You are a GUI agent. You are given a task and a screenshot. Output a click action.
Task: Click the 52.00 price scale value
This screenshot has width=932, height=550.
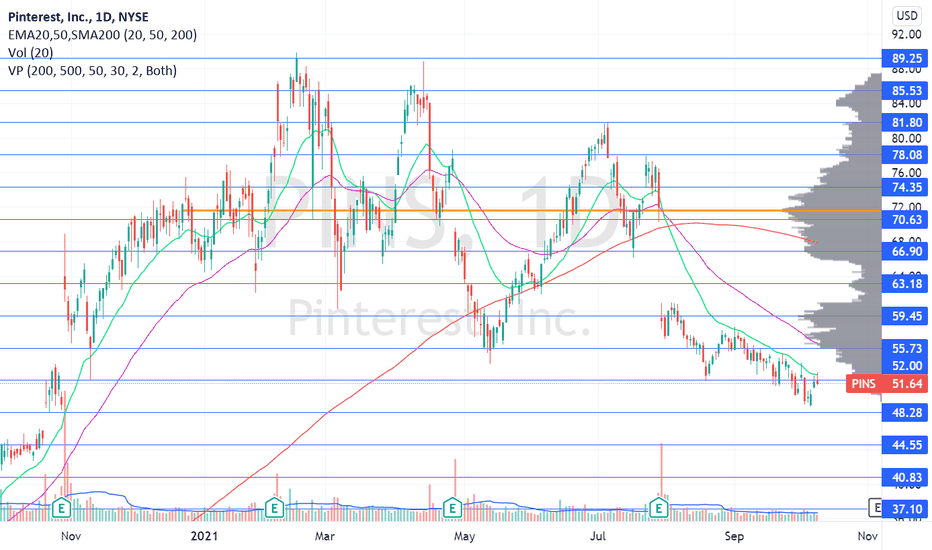(907, 366)
